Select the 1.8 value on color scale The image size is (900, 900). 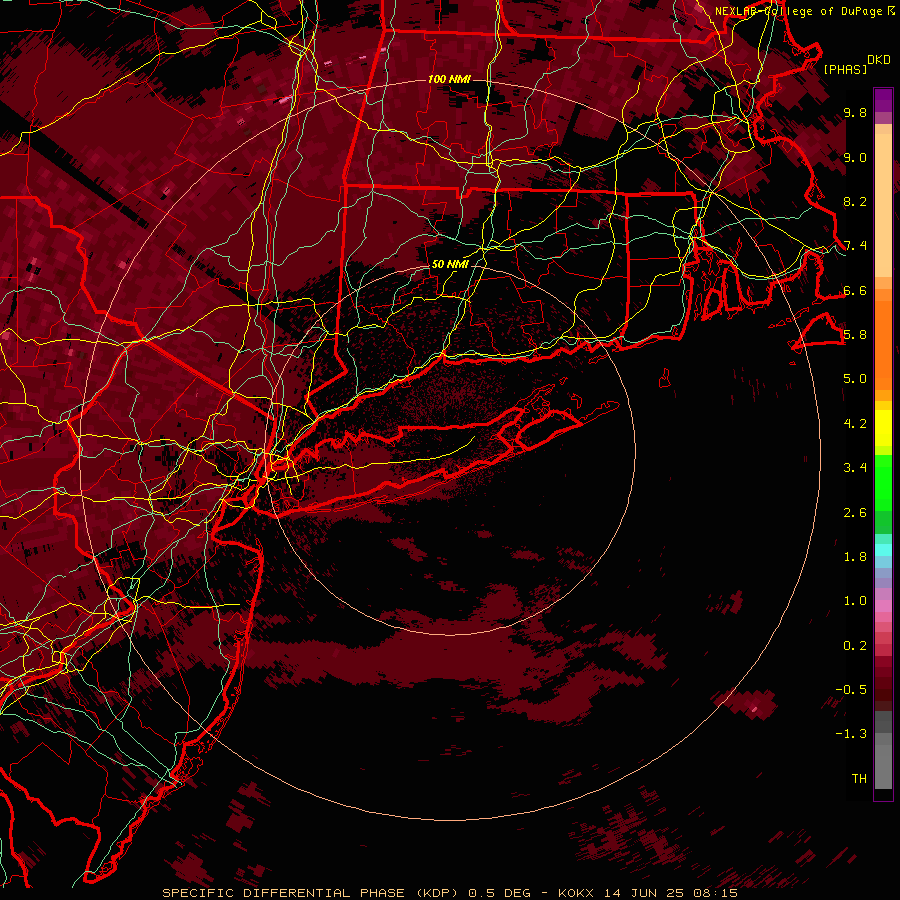855,557
